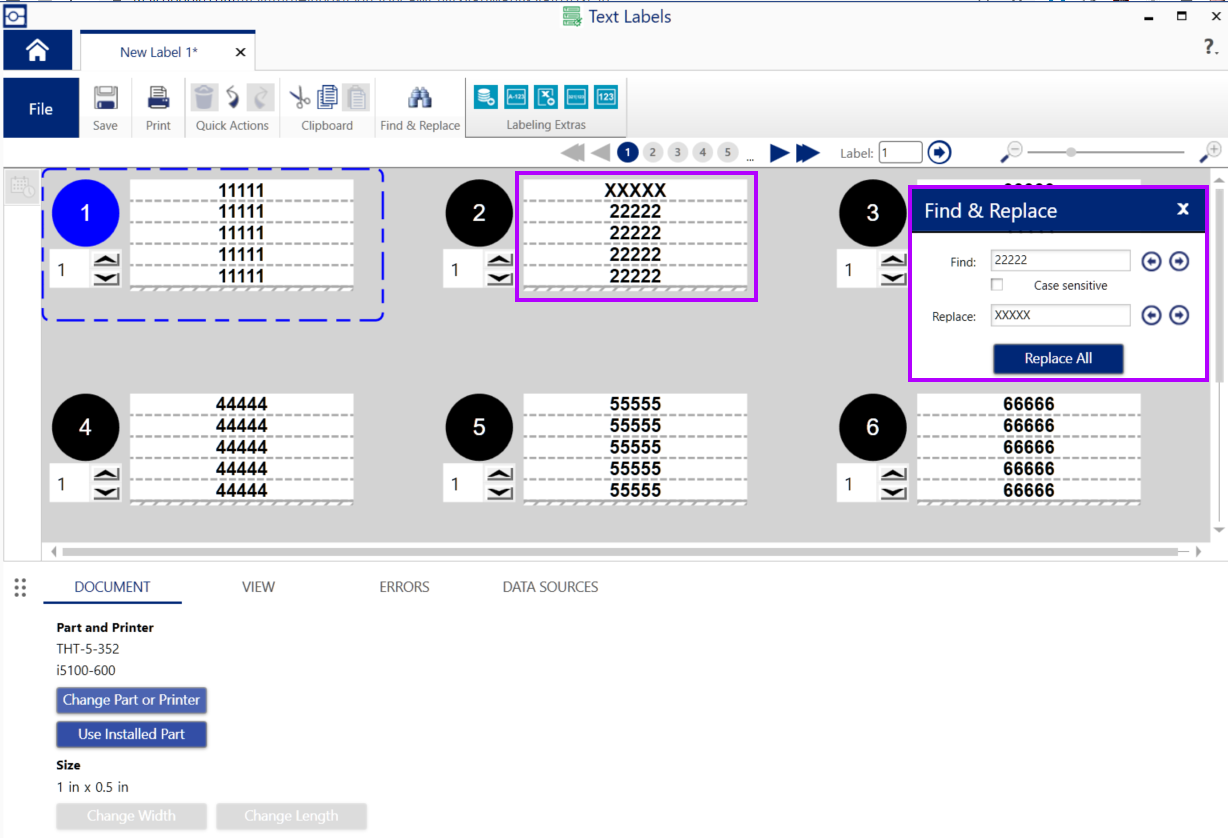Click the 123 sequence Labeling Extras icon
This screenshot has width=1228, height=838.
pyautogui.click(x=606, y=97)
